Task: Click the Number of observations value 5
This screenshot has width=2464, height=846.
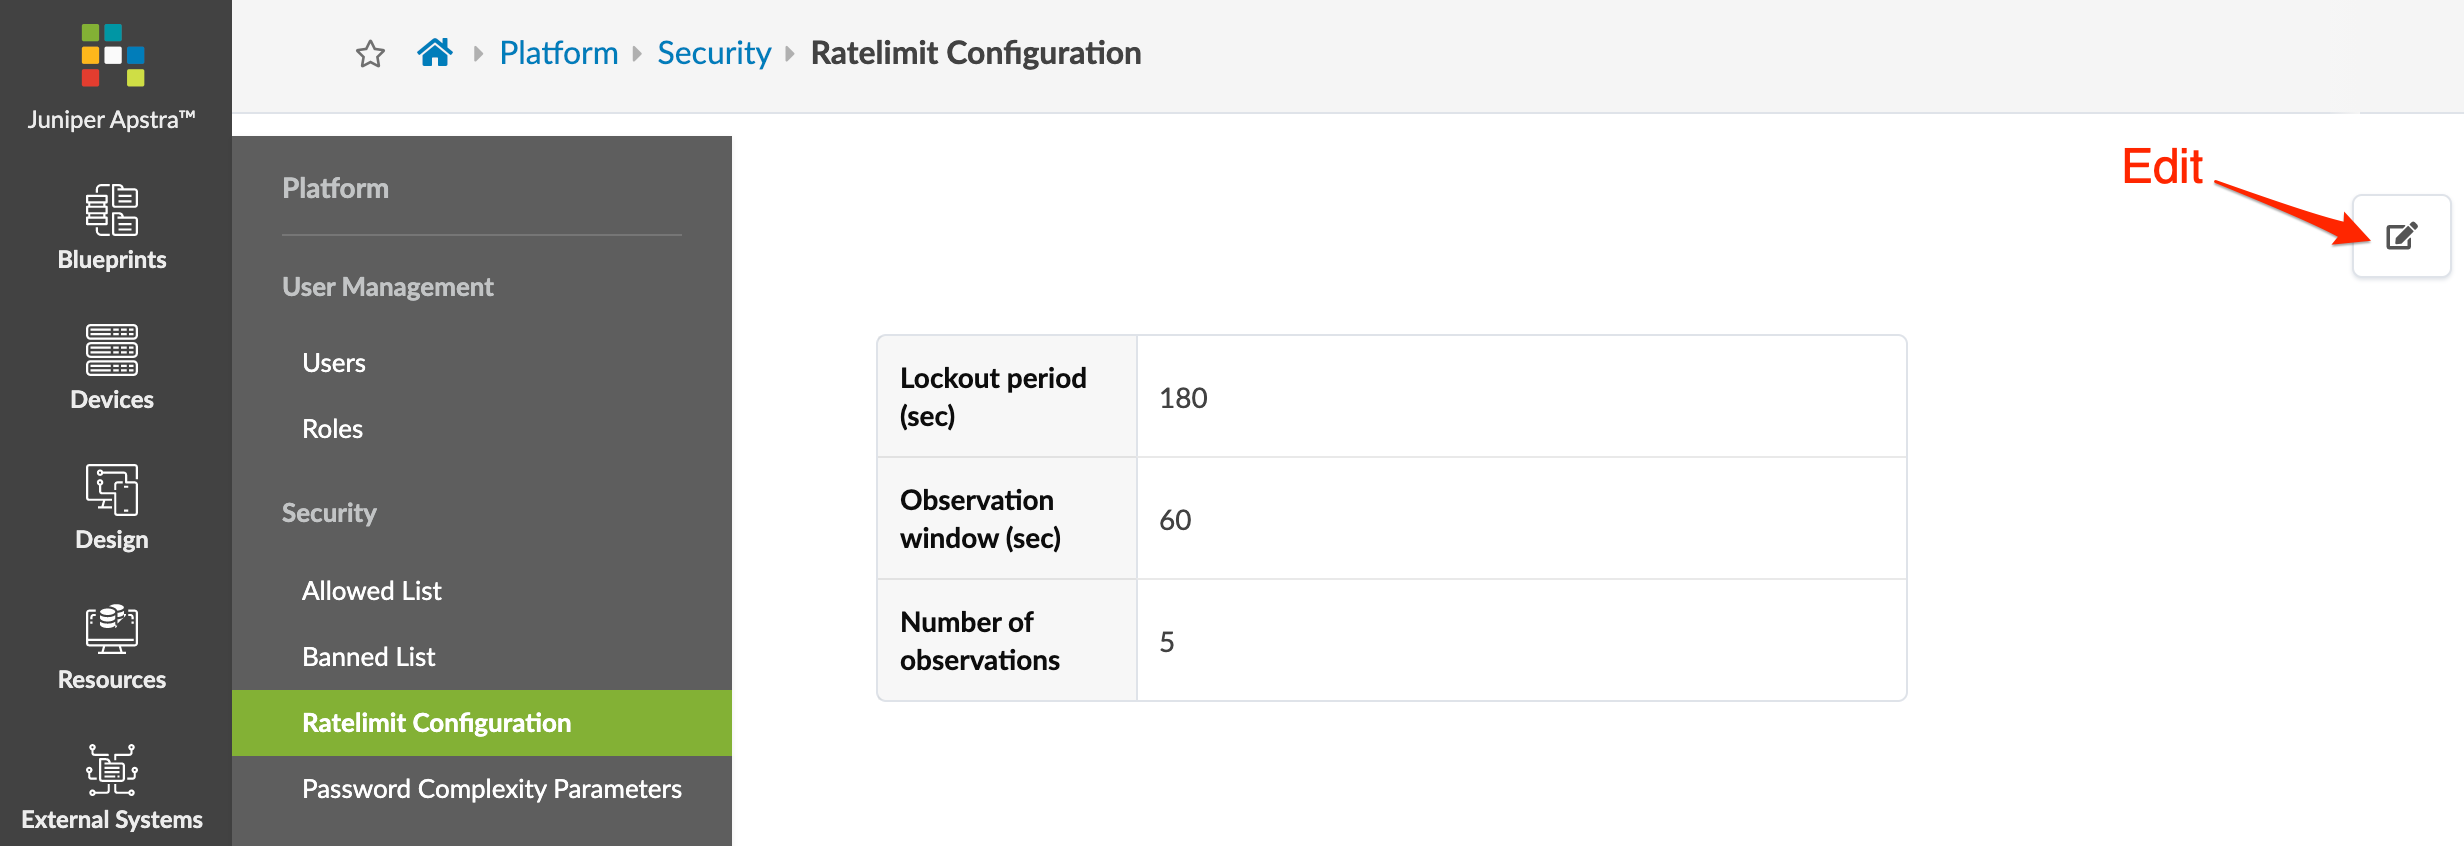Action: pyautogui.click(x=1167, y=642)
